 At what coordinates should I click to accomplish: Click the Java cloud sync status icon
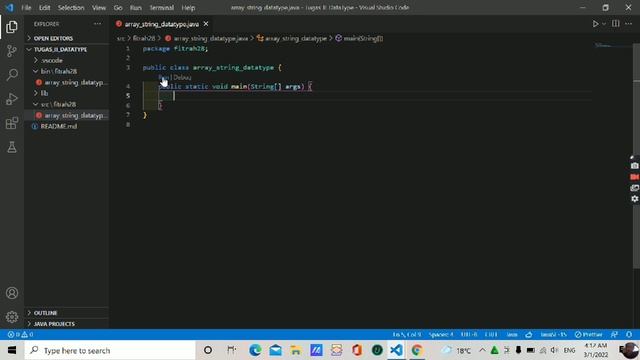pos(529,335)
